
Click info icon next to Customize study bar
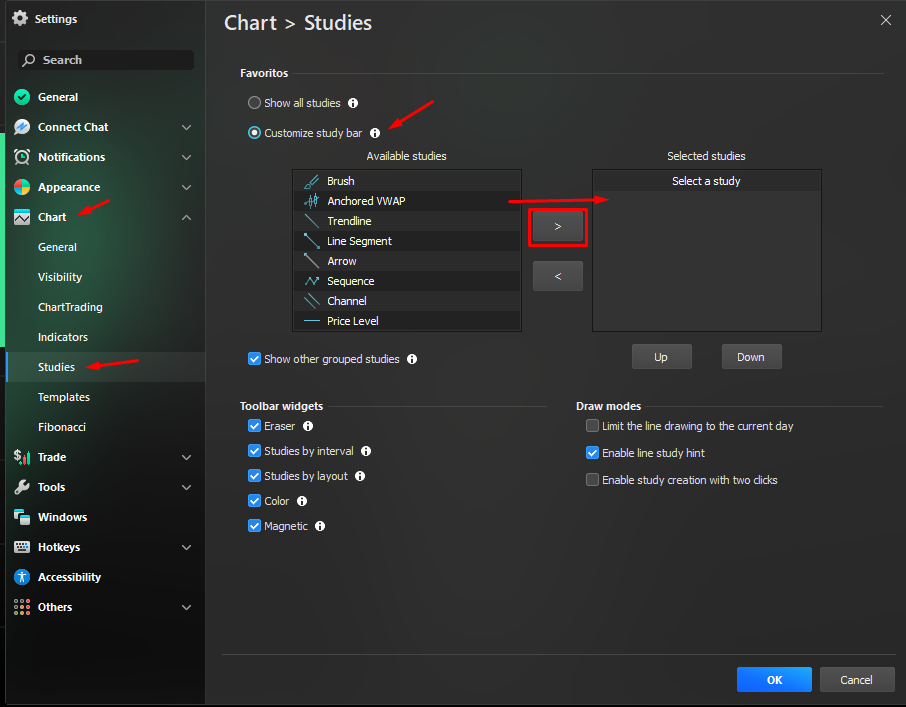[375, 133]
